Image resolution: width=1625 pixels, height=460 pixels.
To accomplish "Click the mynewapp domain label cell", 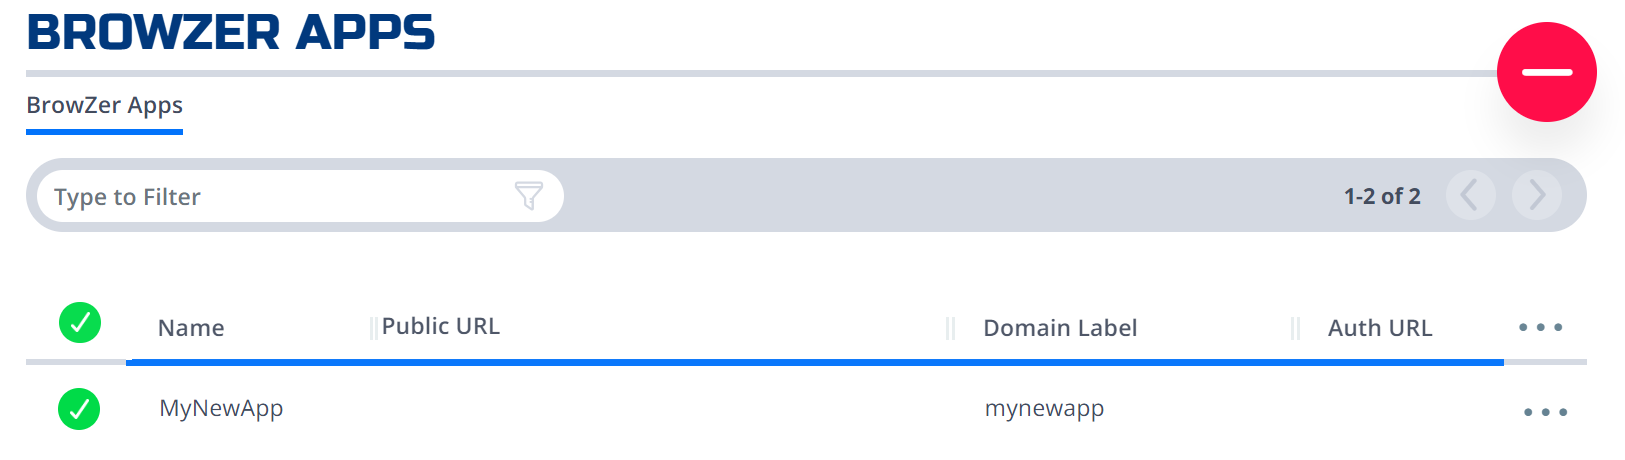I will 1044,408.
